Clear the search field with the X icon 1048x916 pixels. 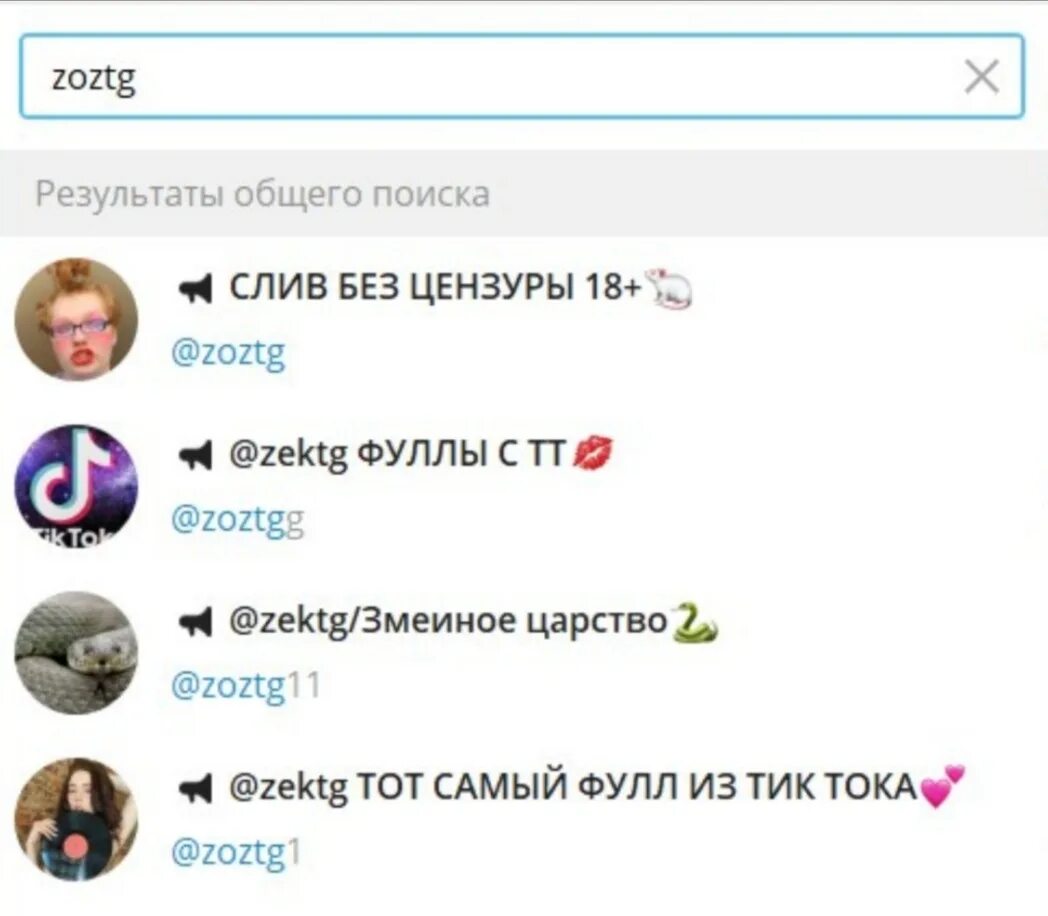pos(982,77)
